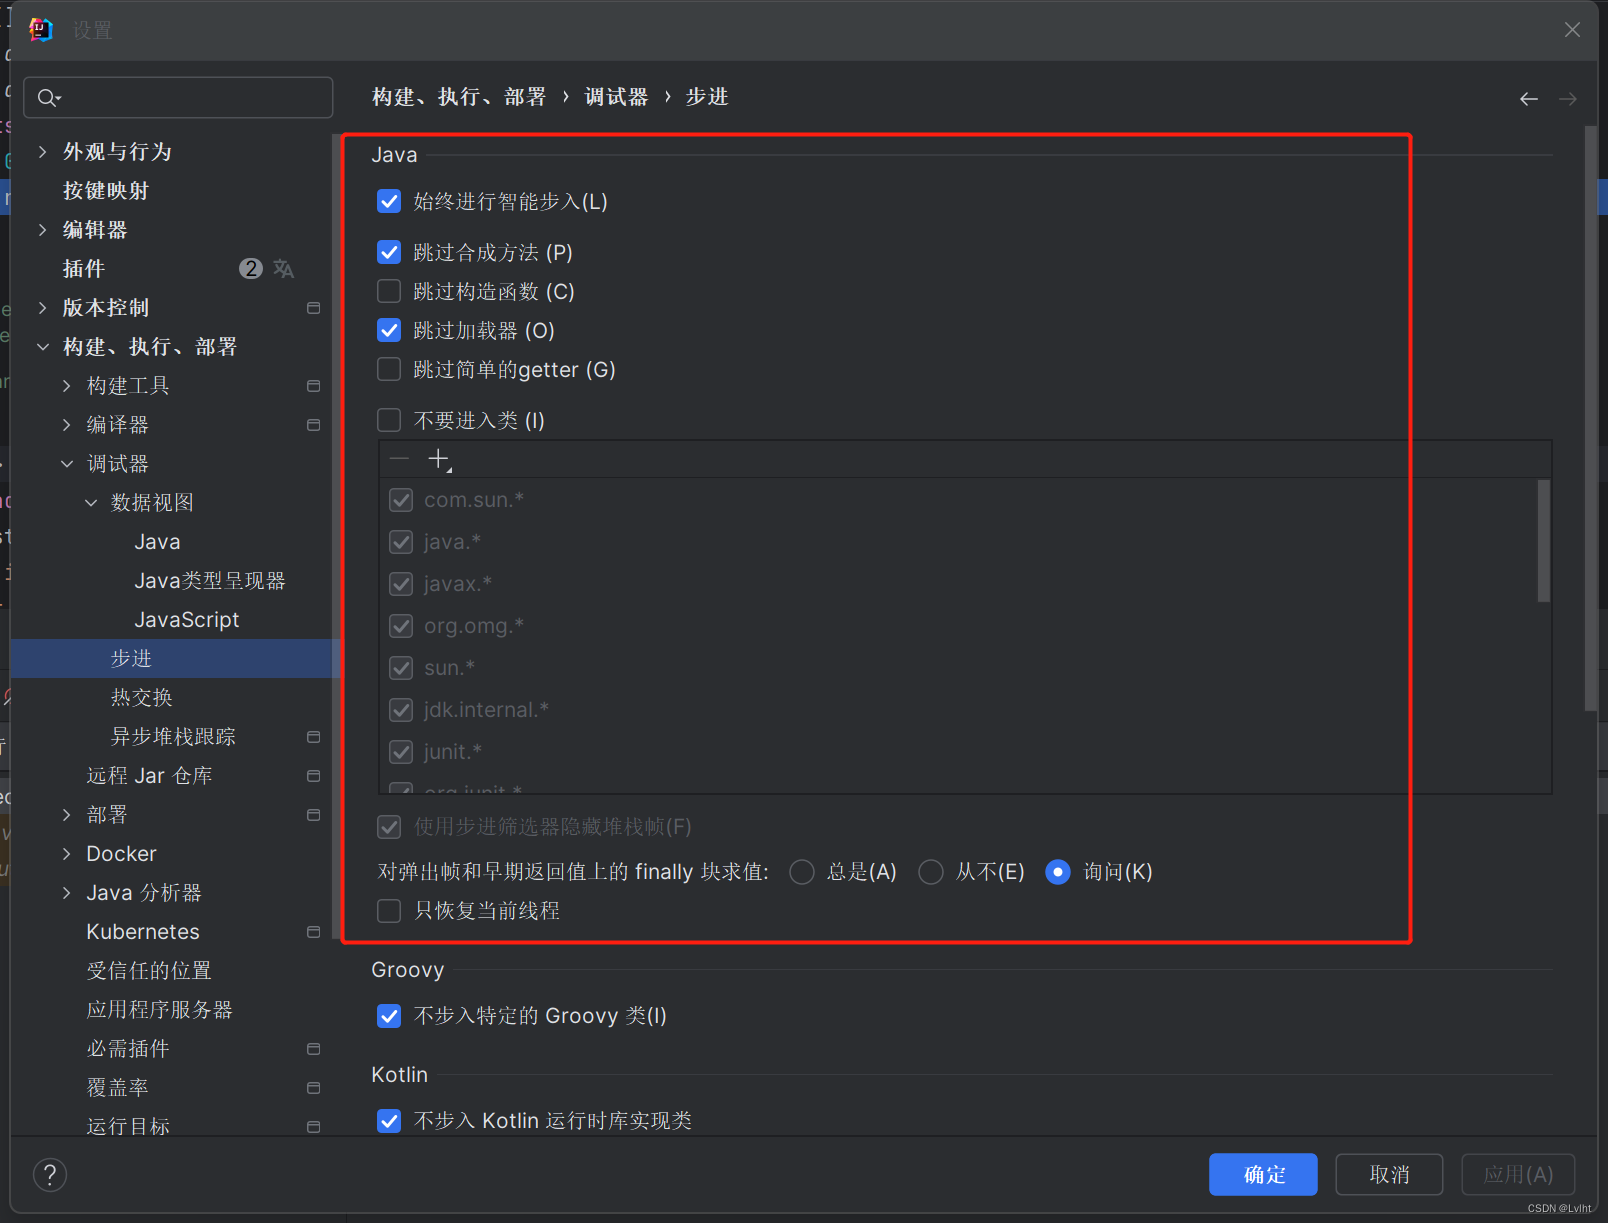The image size is (1608, 1223).
Task: Click the IntelliJ logo in title bar
Action: 41,30
